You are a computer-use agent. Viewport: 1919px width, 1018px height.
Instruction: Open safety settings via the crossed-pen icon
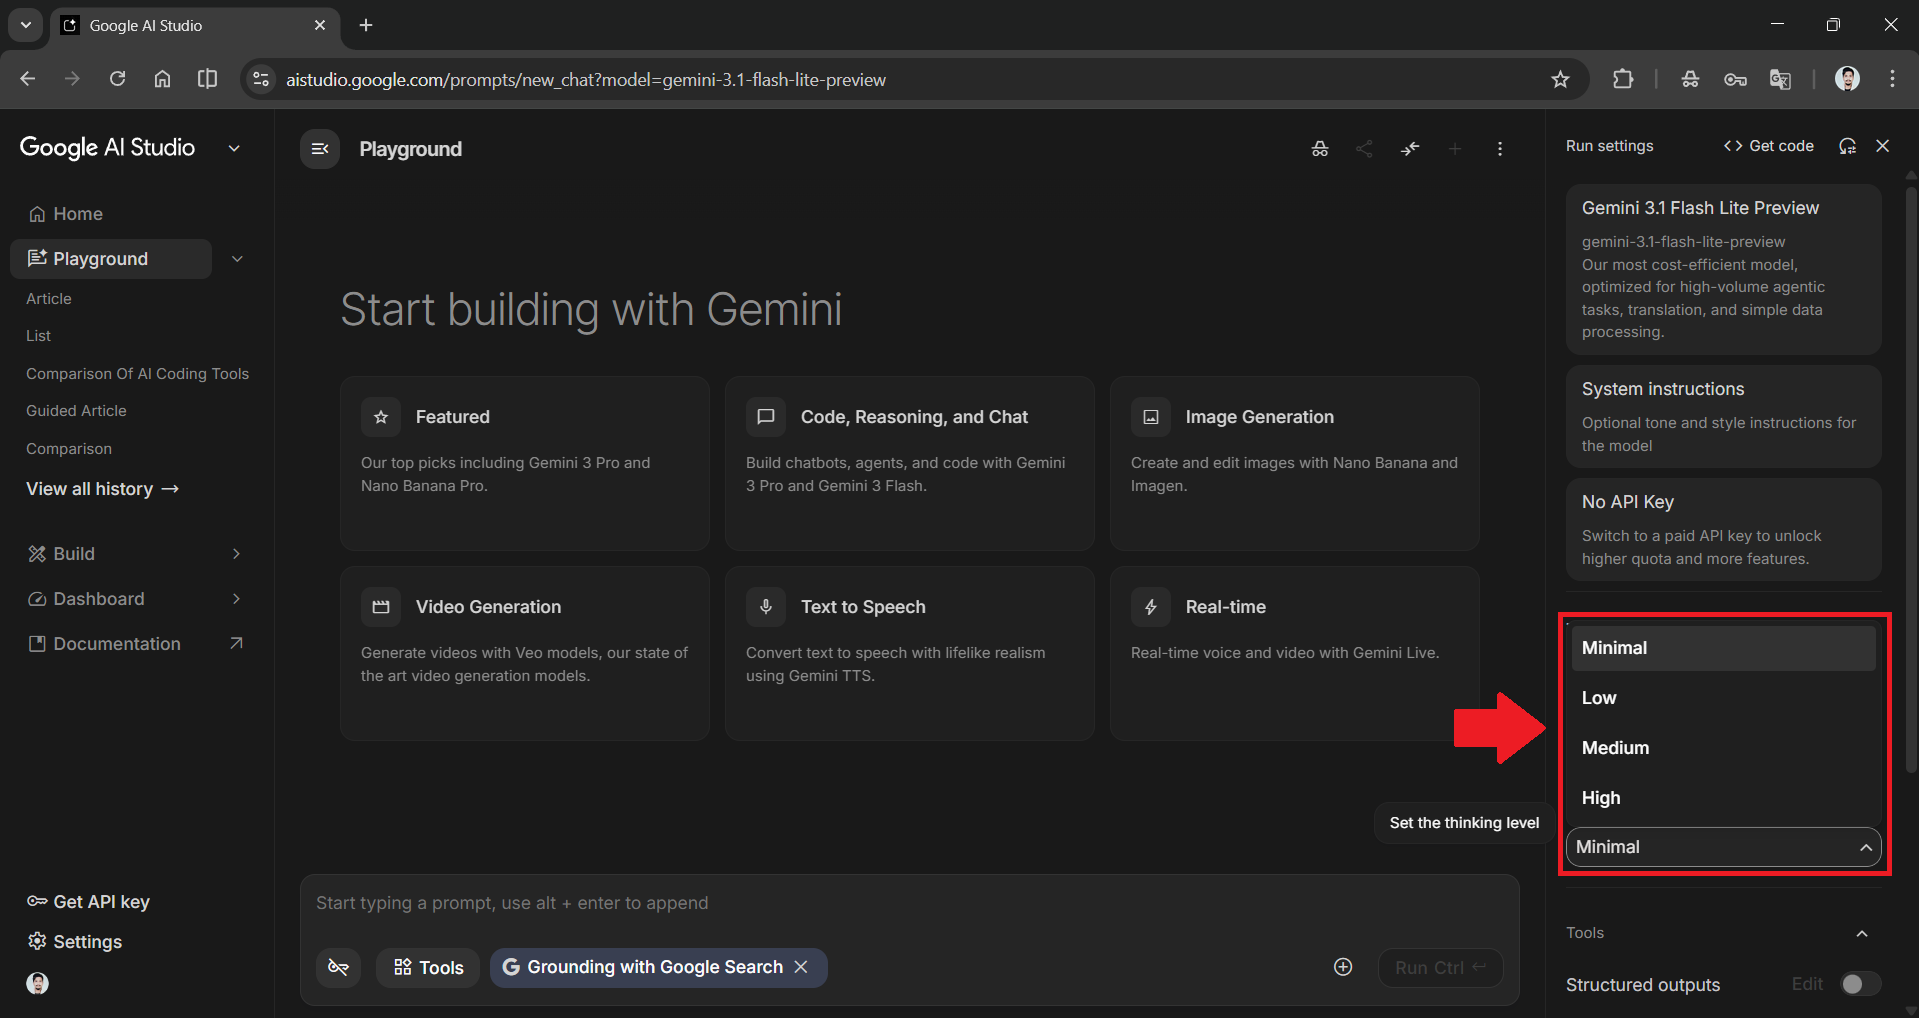click(x=339, y=967)
